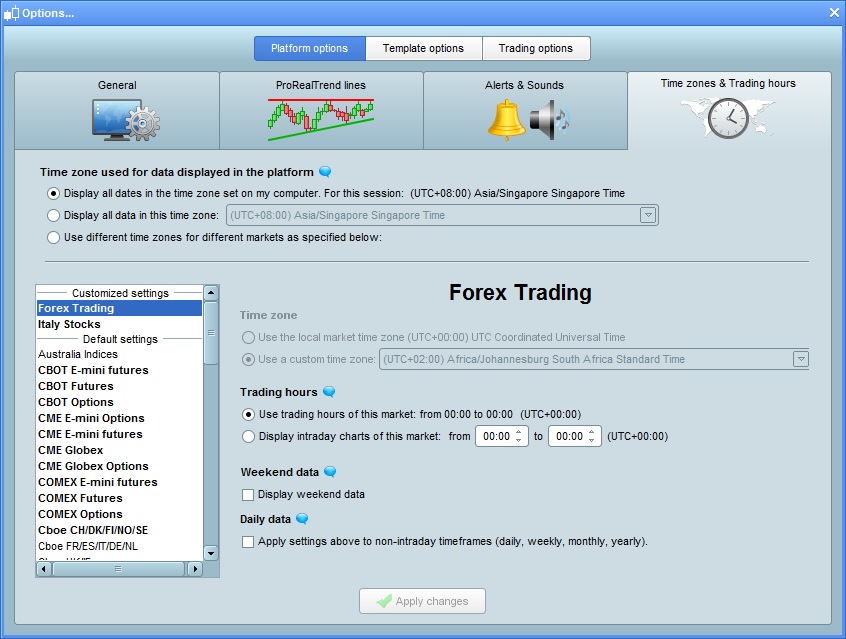This screenshot has width=846, height=639.
Task: Select COMEX Futures in market list
Action: point(119,498)
